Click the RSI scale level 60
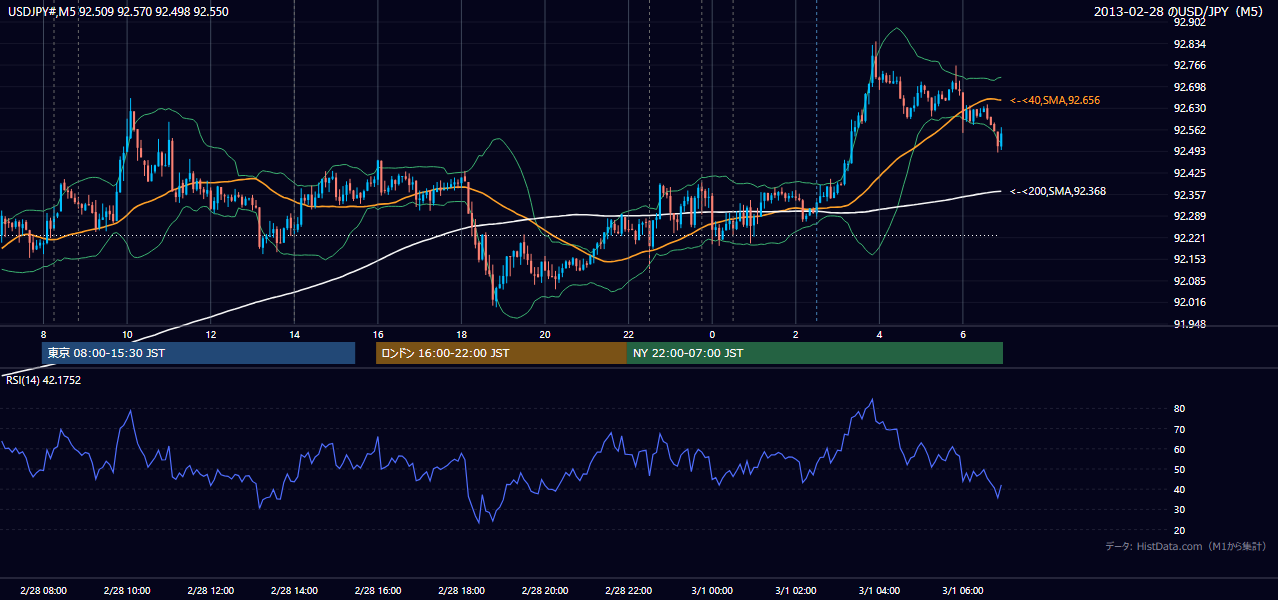This screenshot has width=1278, height=600. coord(1180,449)
